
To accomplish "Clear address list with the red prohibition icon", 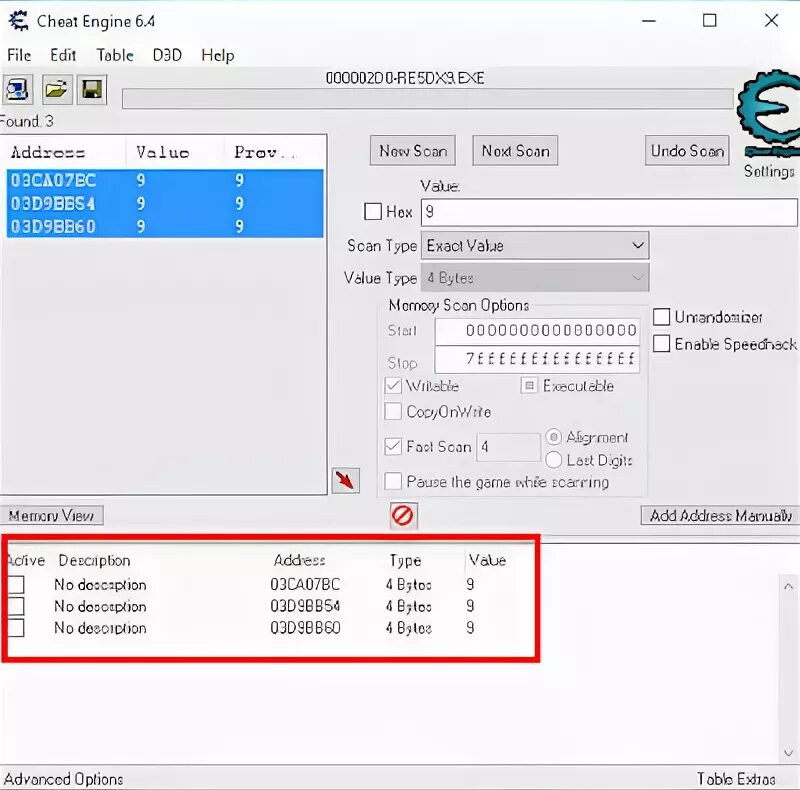I will click(x=403, y=515).
